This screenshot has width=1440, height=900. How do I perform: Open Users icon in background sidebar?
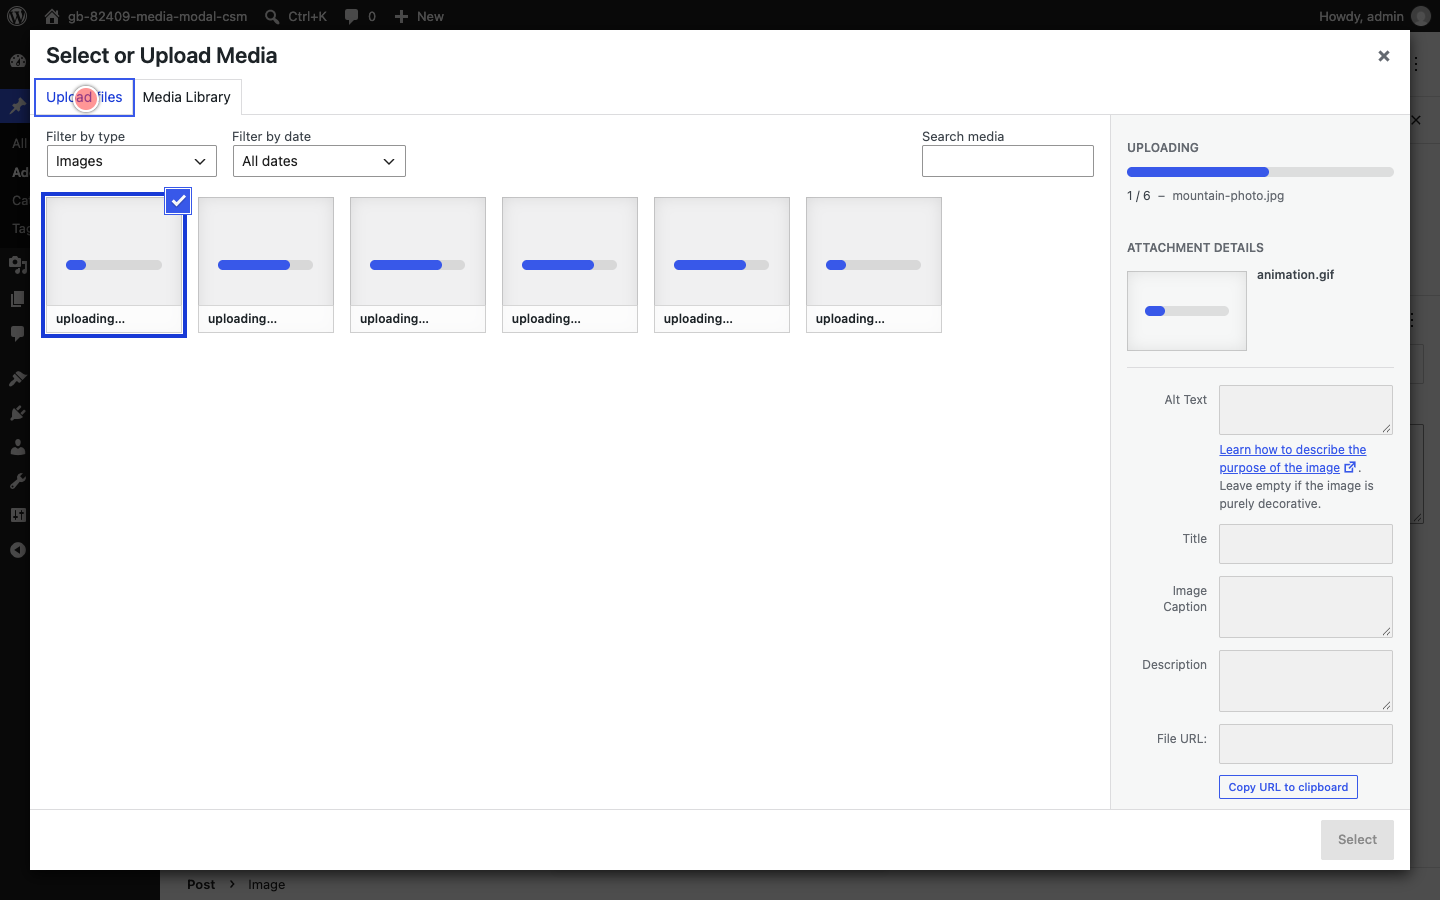coord(17,447)
